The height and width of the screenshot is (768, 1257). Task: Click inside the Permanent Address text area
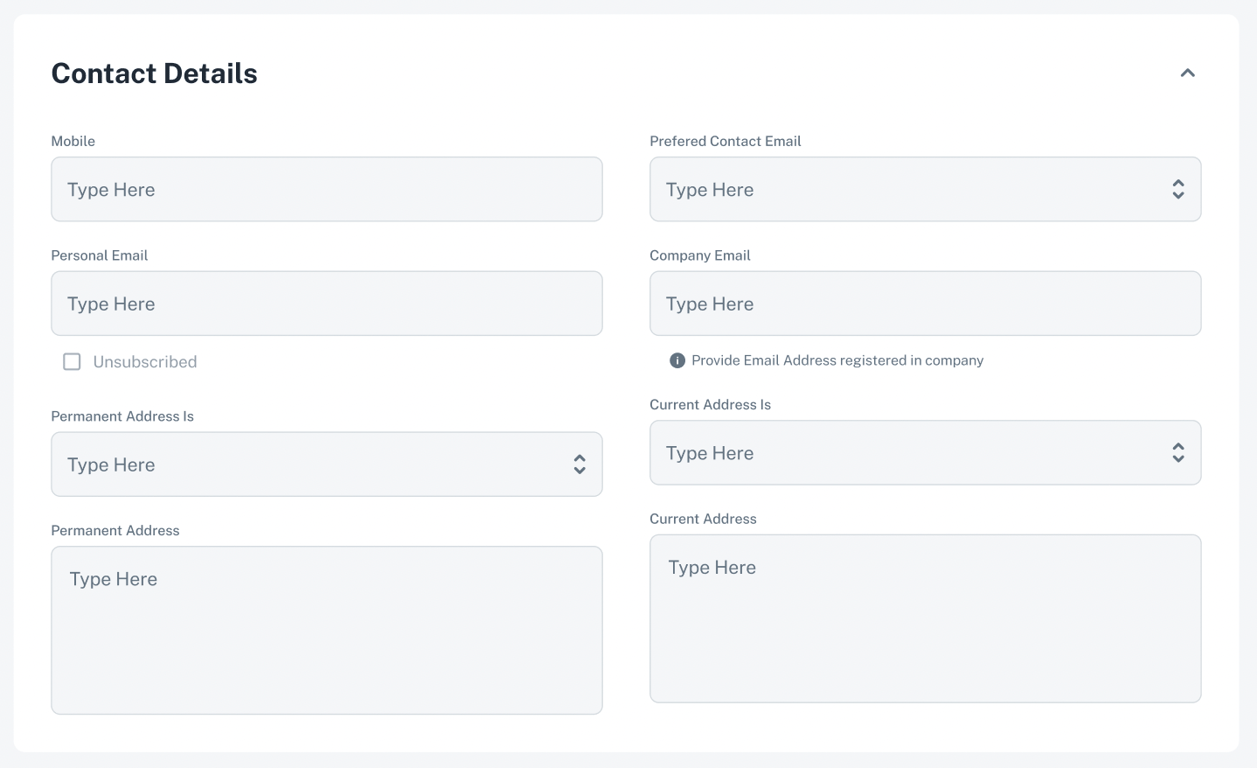(x=326, y=630)
